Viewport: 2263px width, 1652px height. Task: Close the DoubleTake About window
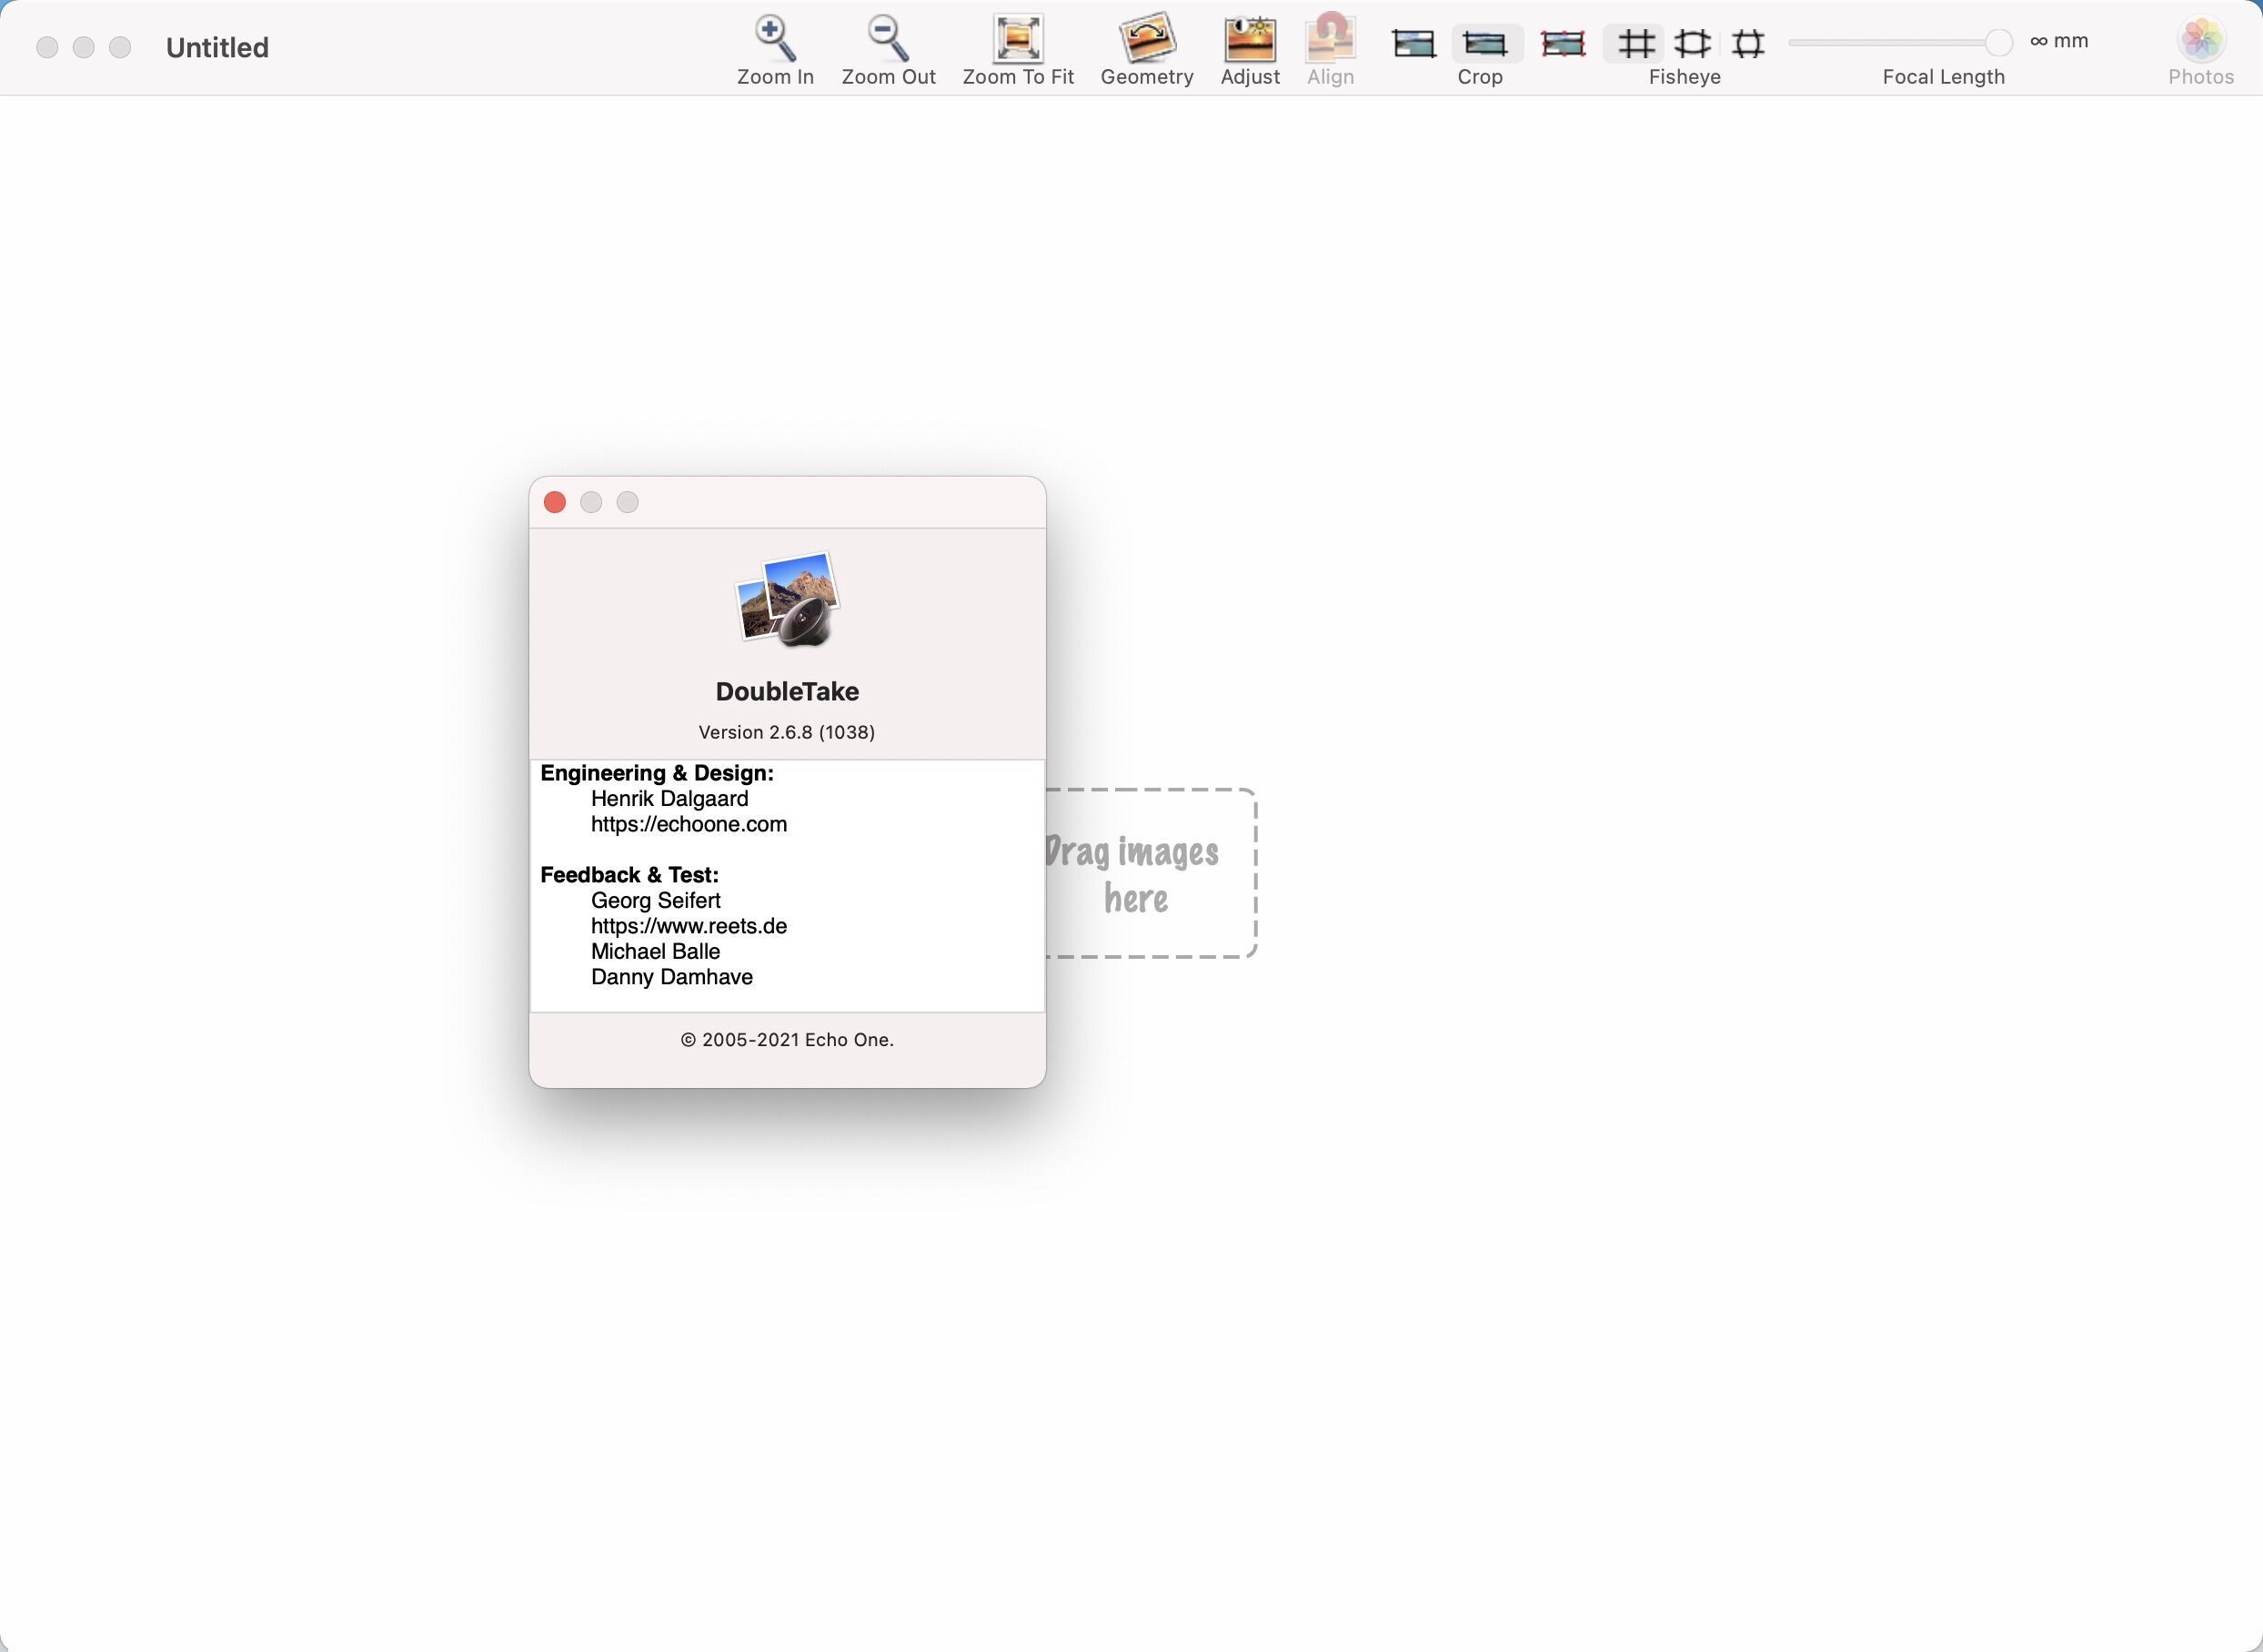[x=553, y=503]
